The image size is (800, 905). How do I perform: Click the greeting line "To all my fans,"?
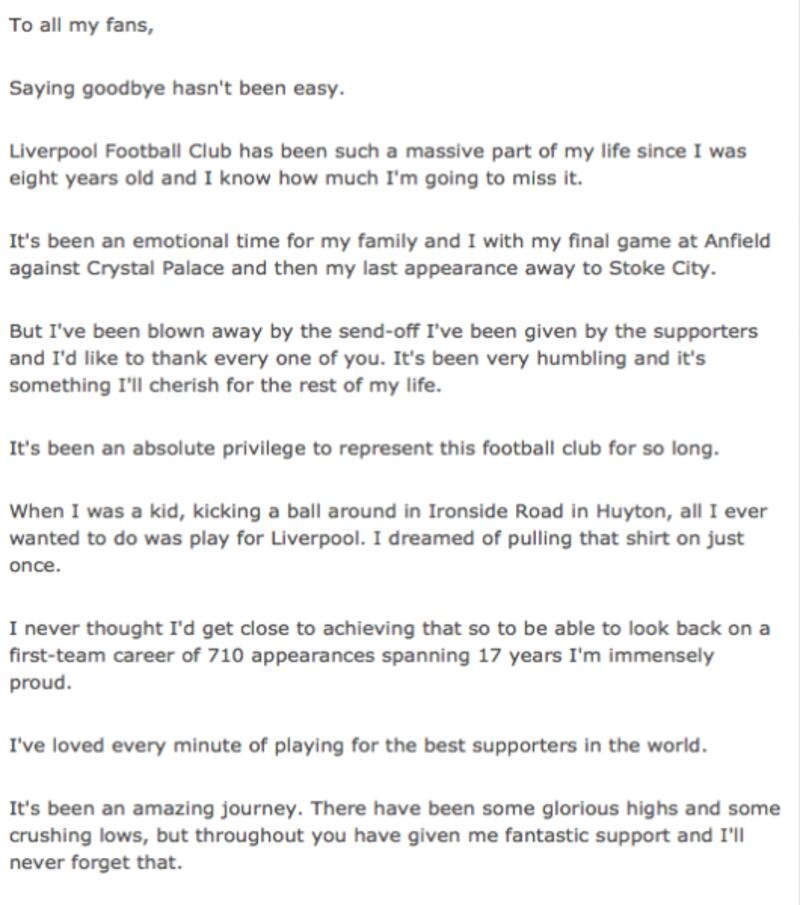81,26
